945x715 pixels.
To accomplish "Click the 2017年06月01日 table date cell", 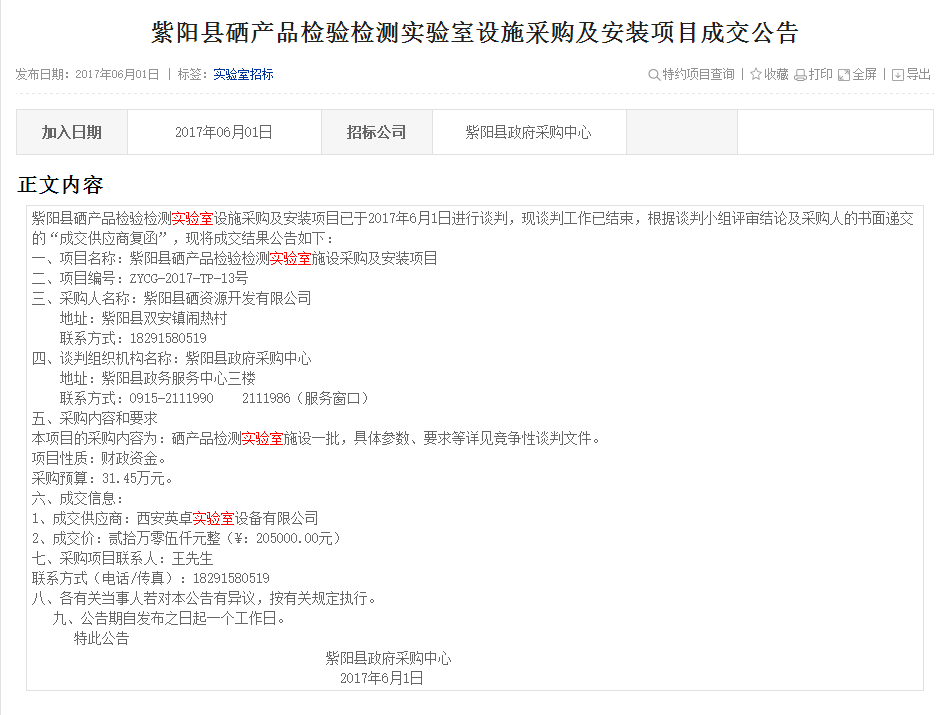I will (x=223, y=132).
